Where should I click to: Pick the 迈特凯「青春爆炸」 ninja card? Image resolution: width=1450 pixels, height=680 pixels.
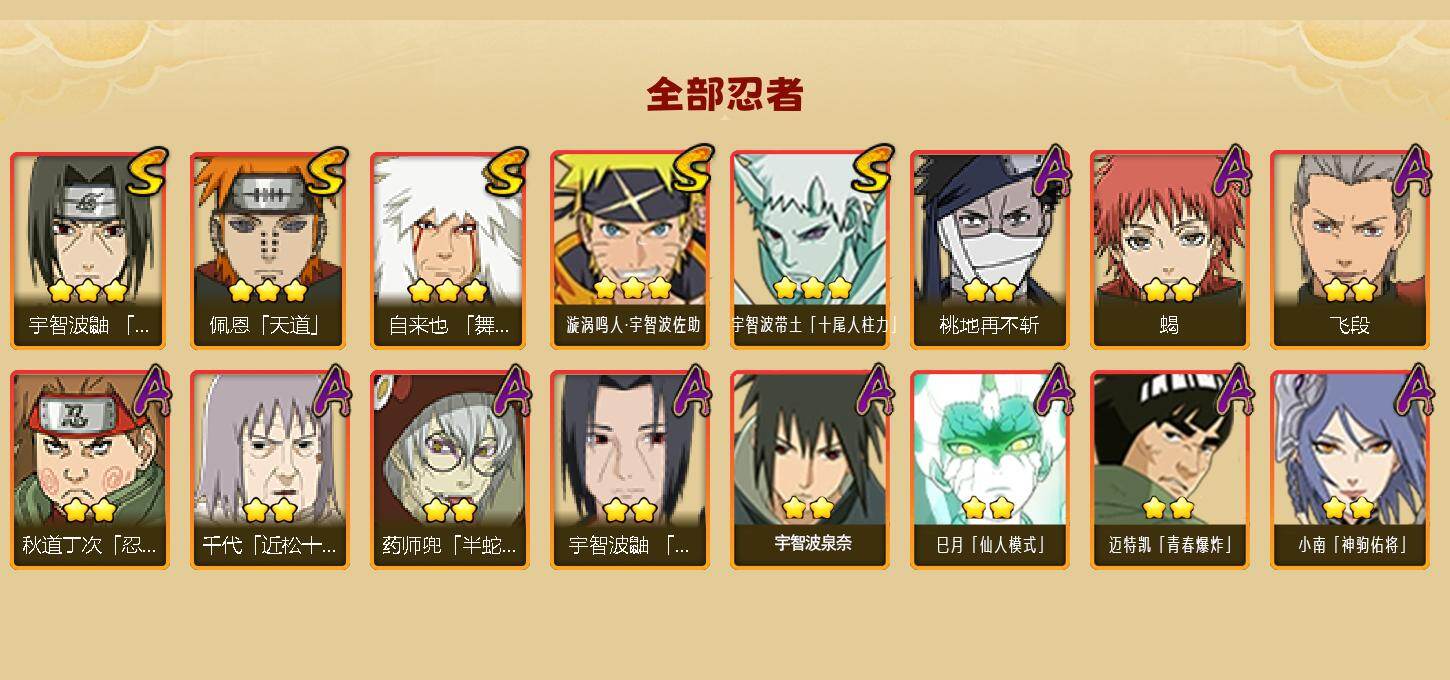pyautogui.click(x=1169, y=470)
